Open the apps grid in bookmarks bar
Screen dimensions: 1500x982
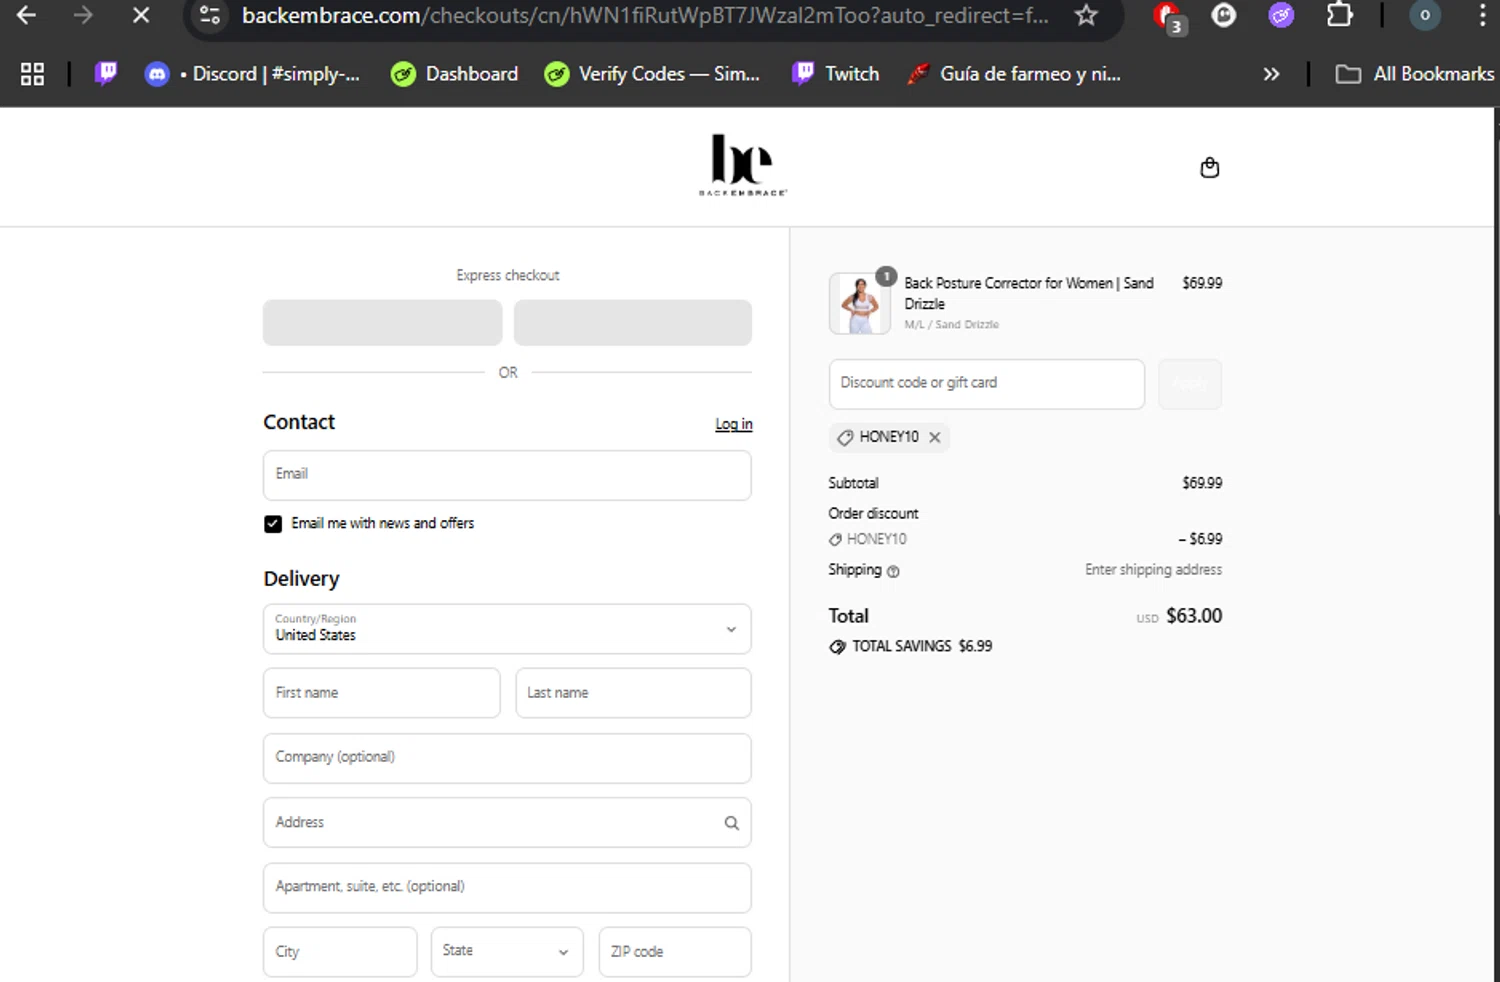[x=32, y=74]
